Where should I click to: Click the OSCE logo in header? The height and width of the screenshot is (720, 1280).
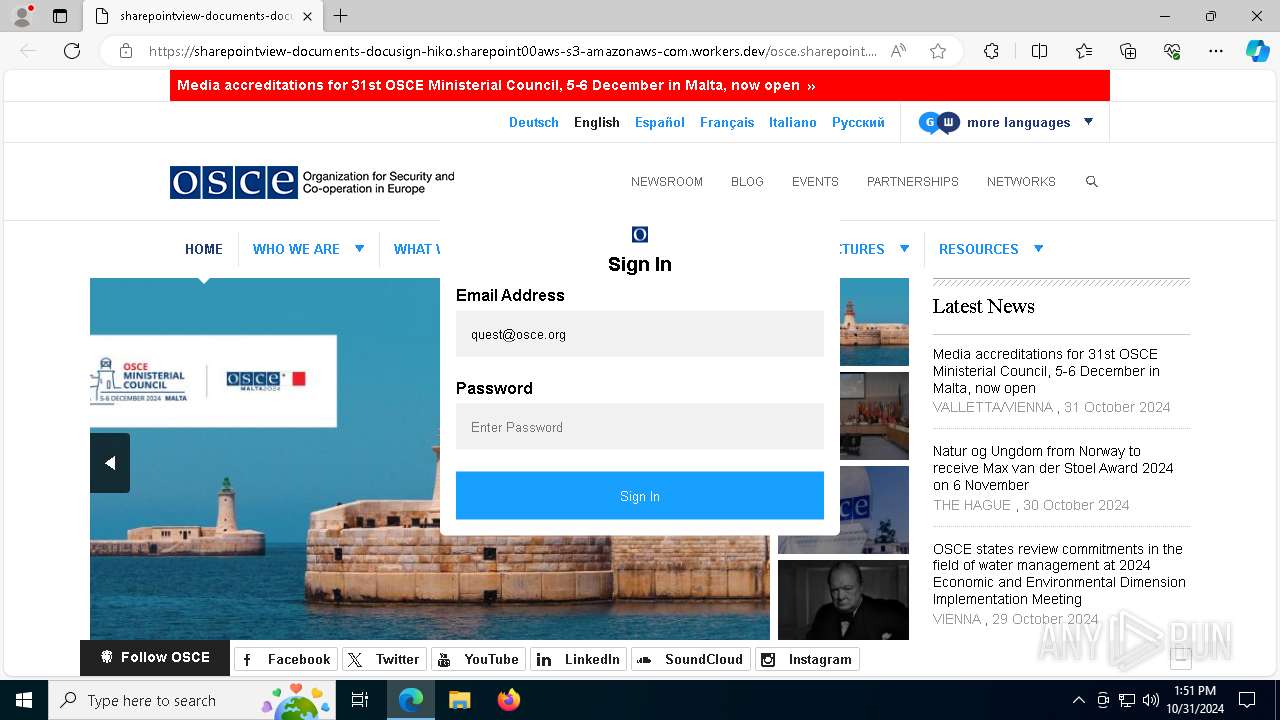(x=312, y=182)
